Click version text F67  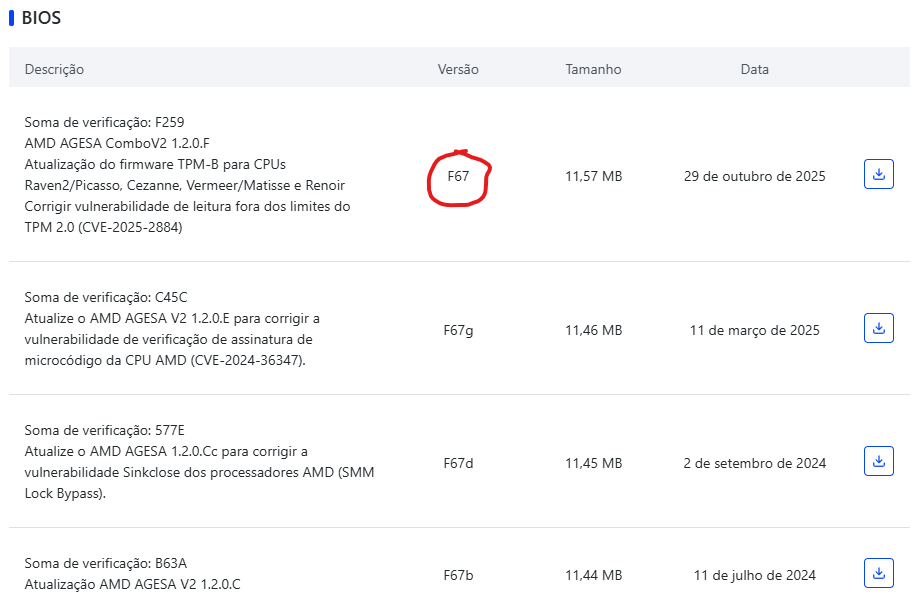click(458, 176)
